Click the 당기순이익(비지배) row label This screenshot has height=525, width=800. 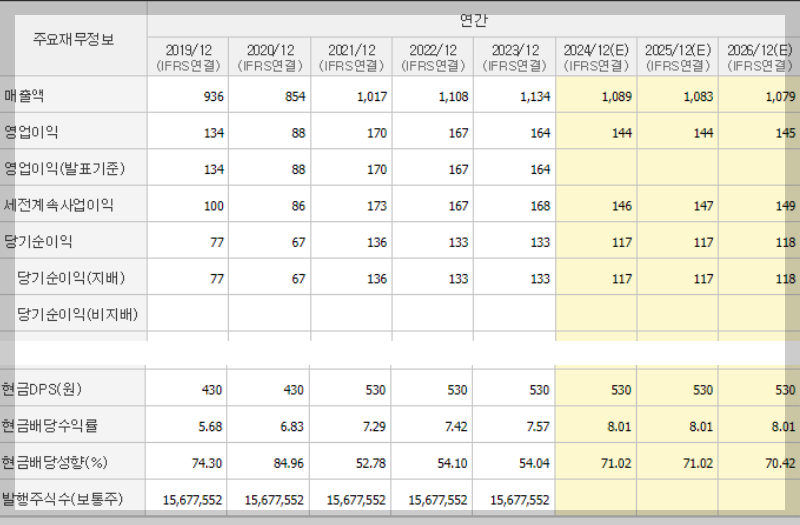pos(78,314)
